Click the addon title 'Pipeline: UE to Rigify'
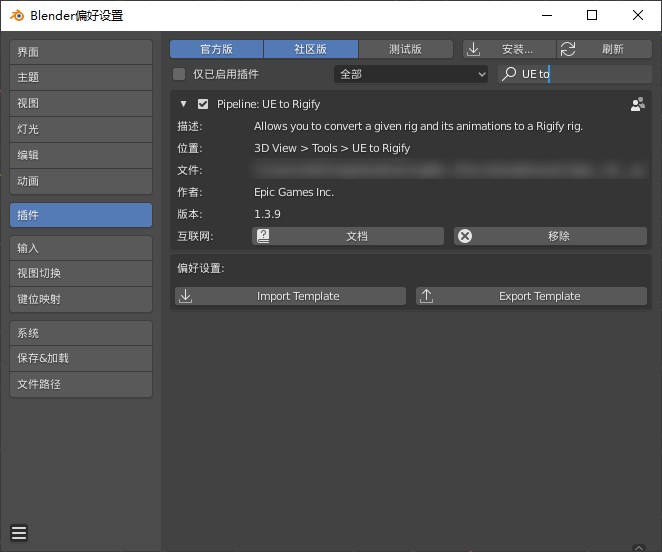The height and width of the screenshot is (552, 662). tap(269, 104)
